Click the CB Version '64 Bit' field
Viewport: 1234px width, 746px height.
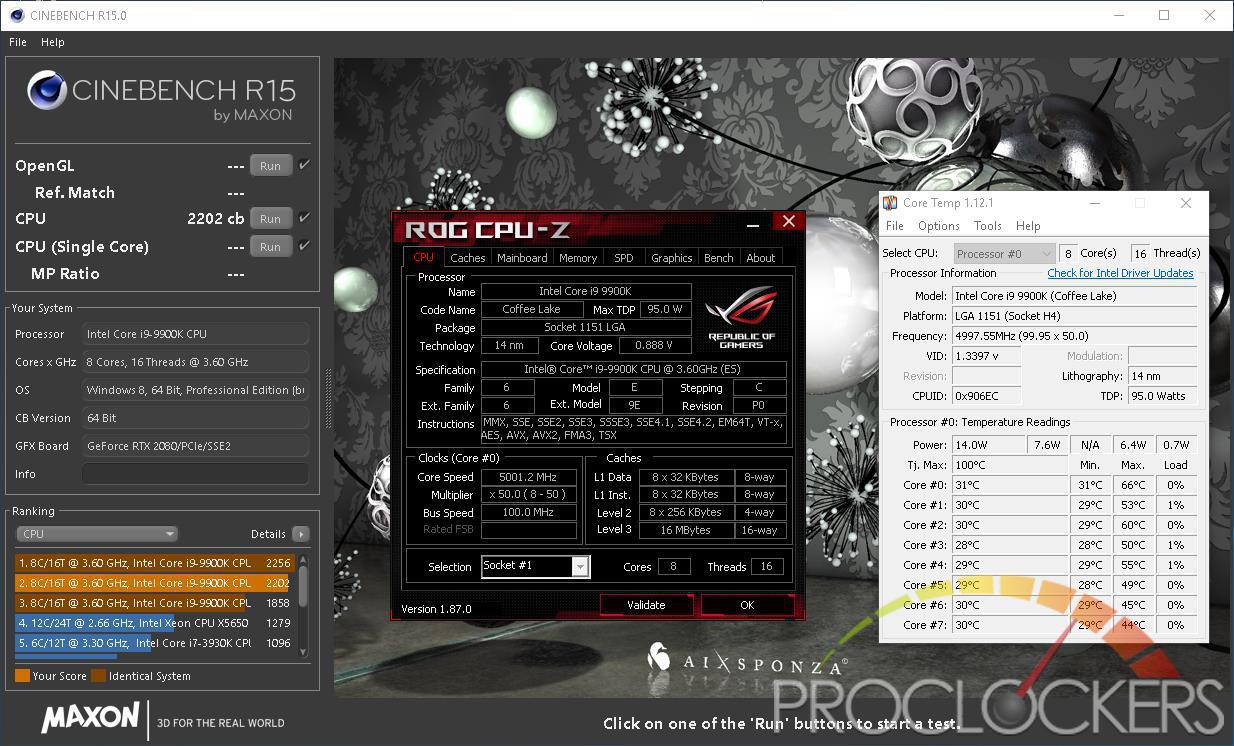195,418
